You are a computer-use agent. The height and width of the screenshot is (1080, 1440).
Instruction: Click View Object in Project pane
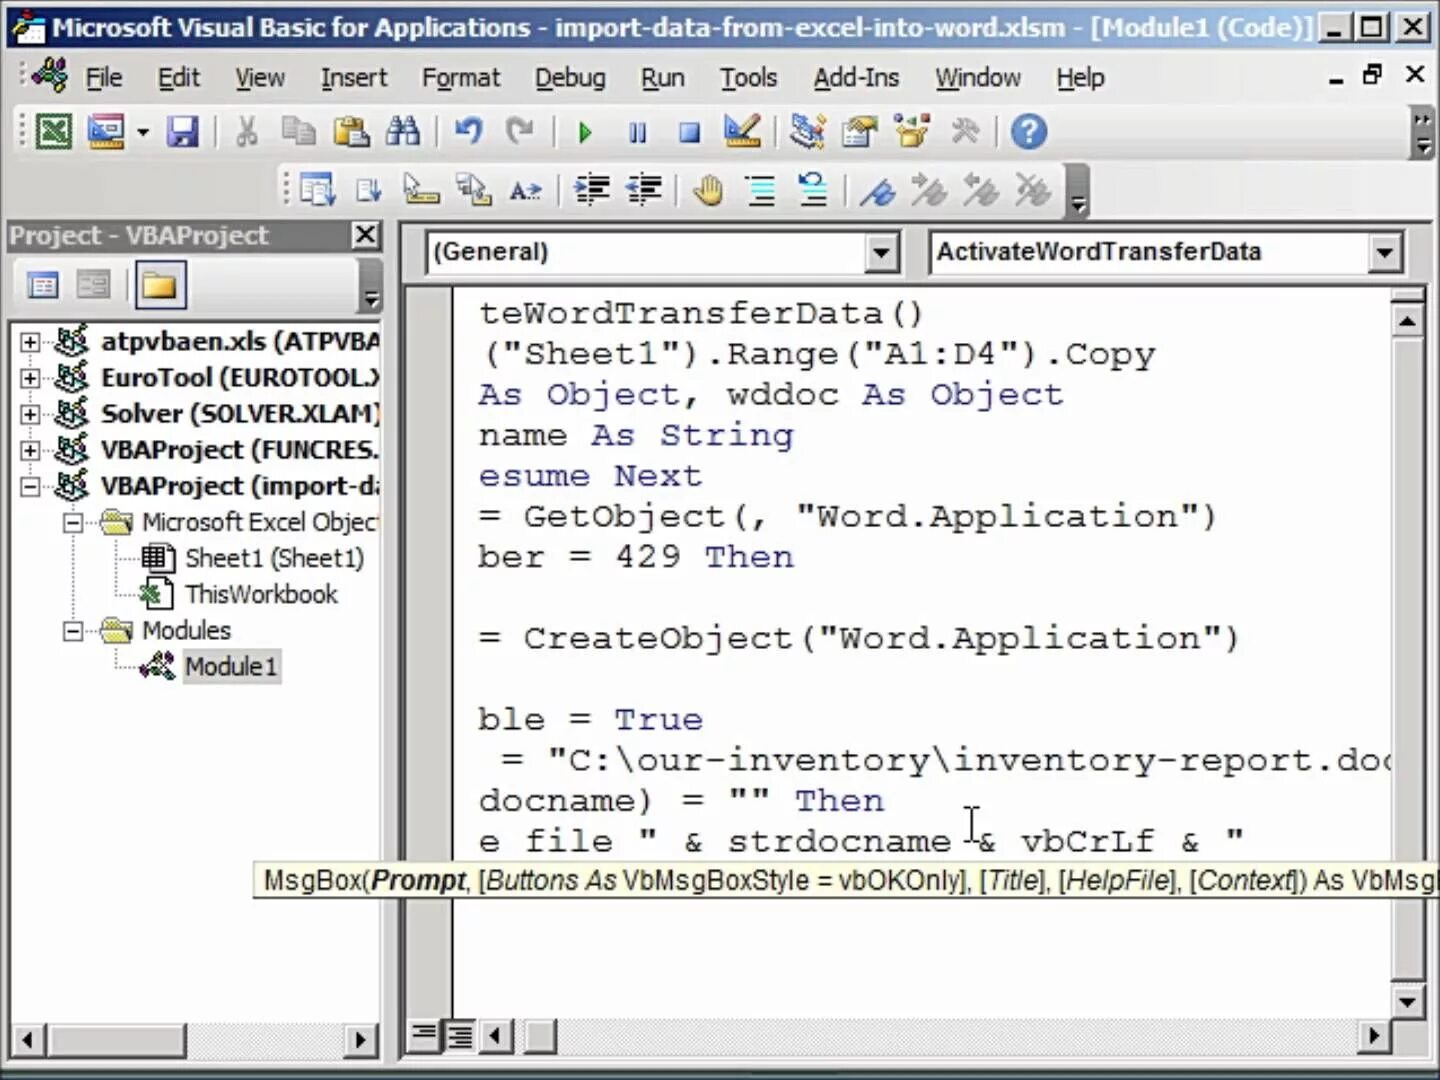[x=93, y=286]
